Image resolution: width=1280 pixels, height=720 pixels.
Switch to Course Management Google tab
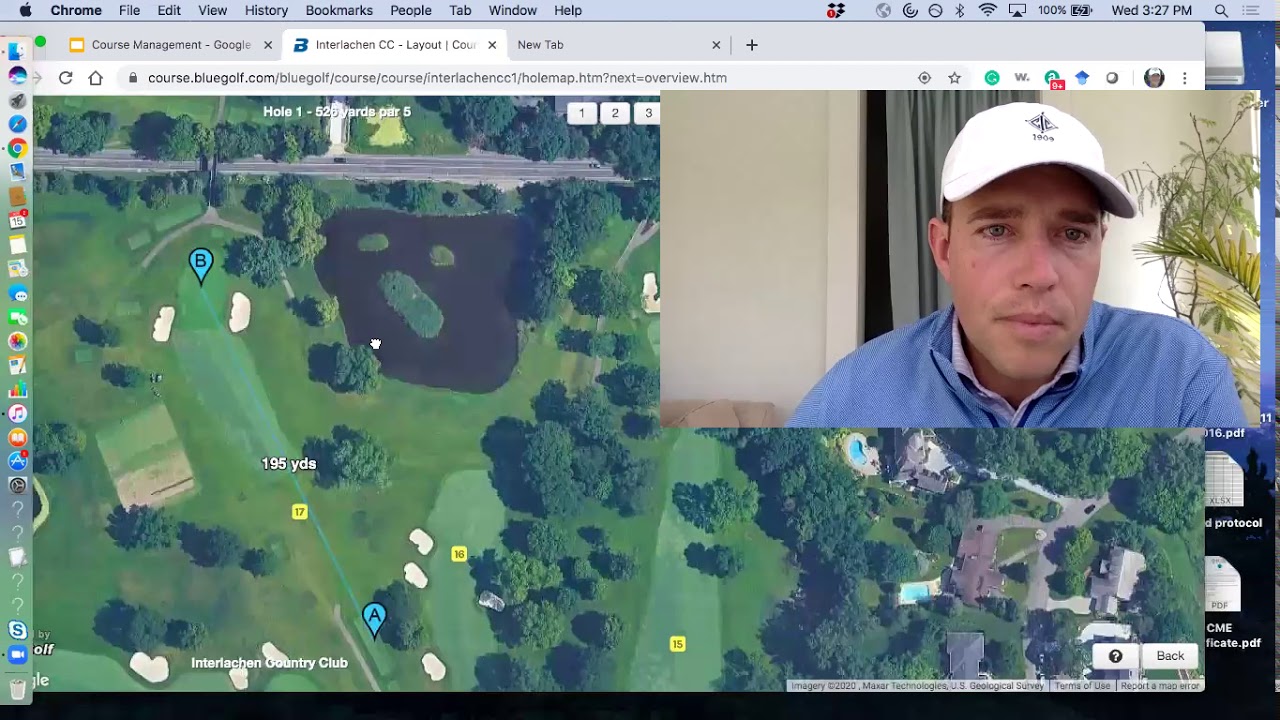(x=171, y=45)
